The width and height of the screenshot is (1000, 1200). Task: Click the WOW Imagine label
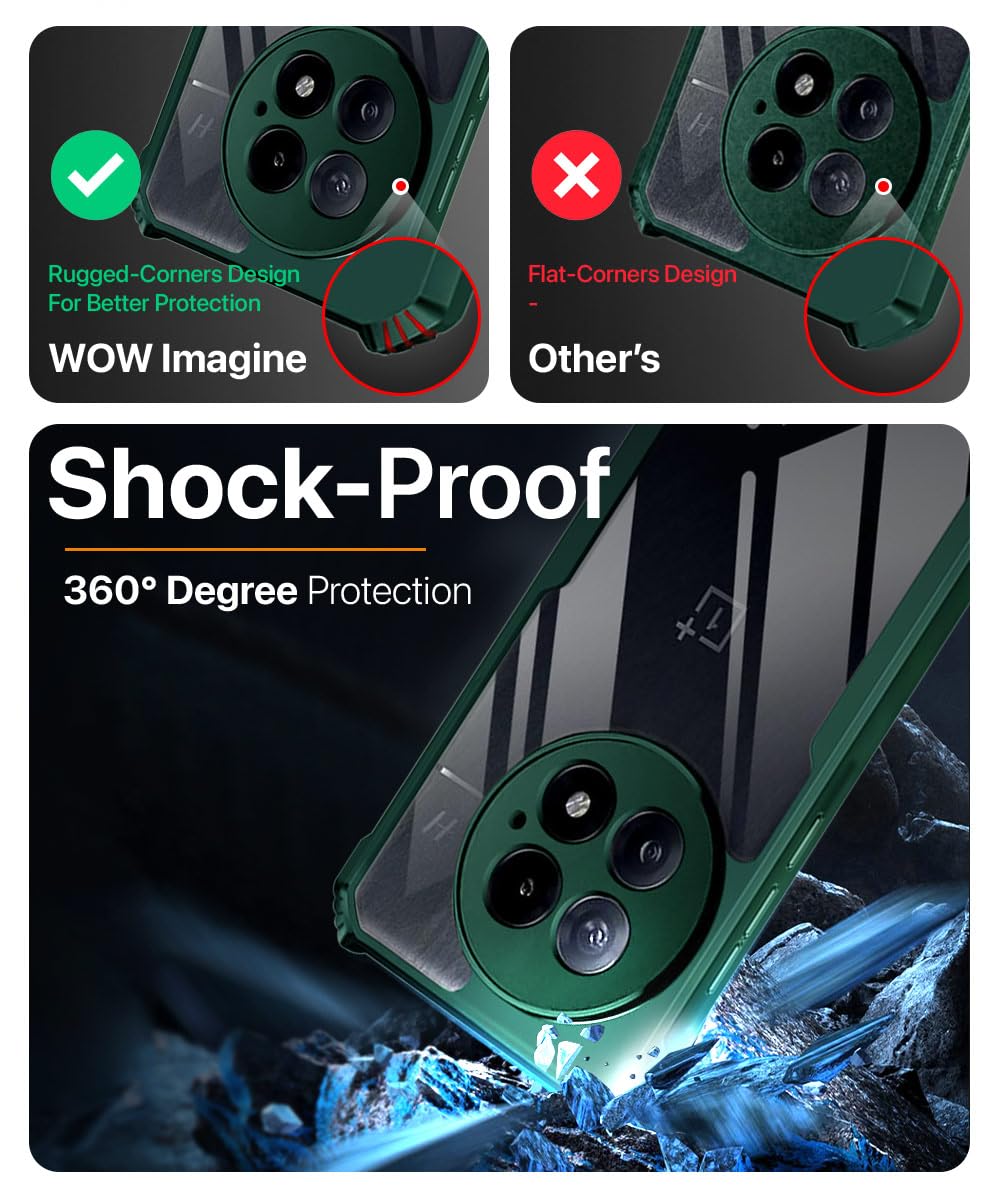(x=178, y=358)
